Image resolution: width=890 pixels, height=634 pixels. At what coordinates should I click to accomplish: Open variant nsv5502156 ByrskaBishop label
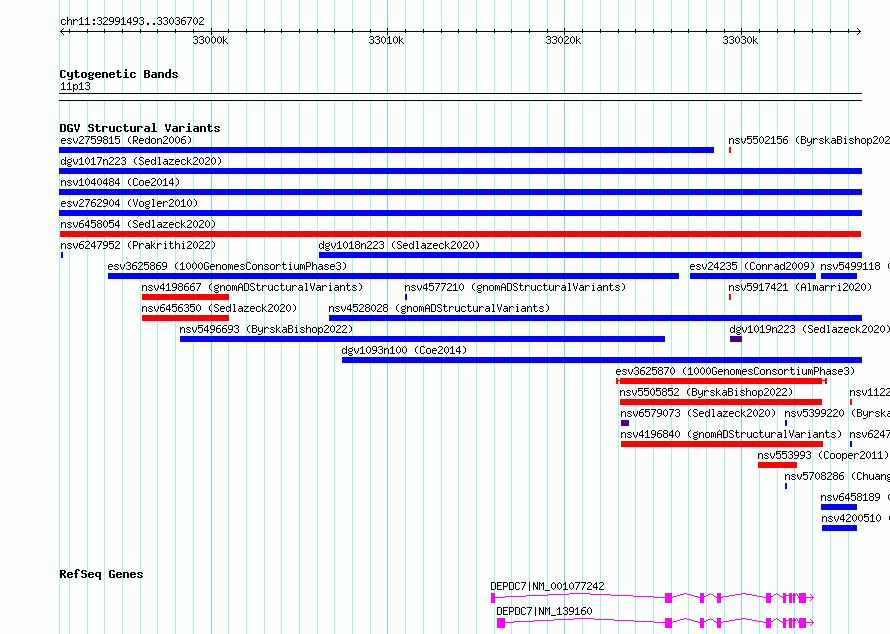(809, 140)
